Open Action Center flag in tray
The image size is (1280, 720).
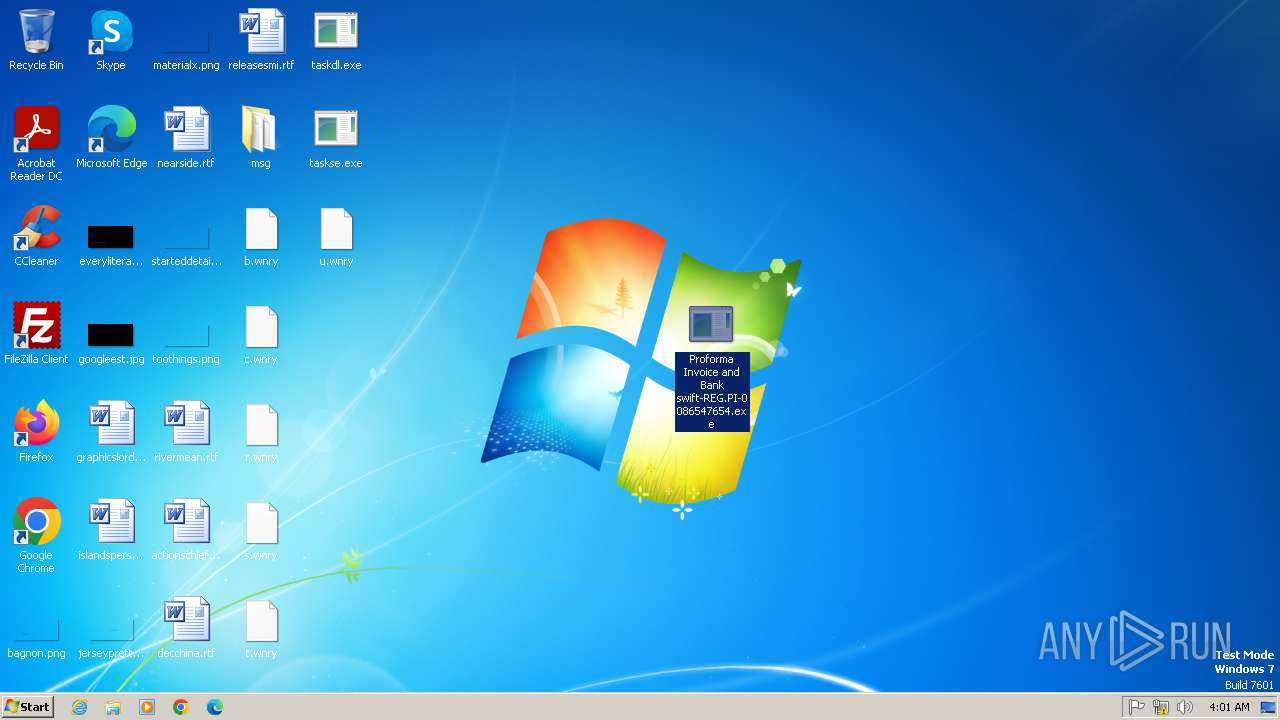(x=1137, y=707)
